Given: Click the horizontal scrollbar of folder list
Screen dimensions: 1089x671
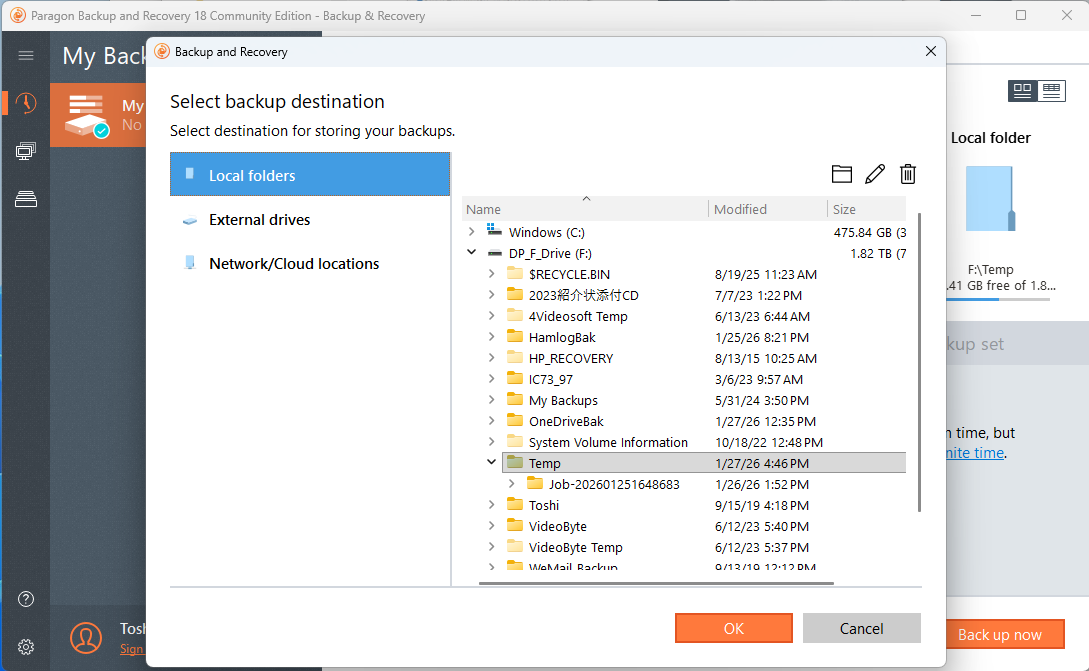Looking at the screenshot, I should coord(656,583).
